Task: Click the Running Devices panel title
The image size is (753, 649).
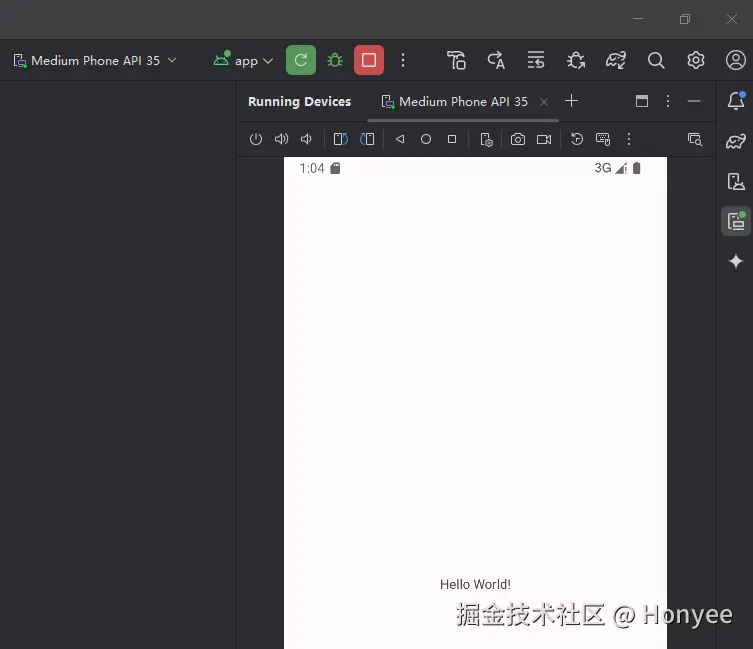Action: (299, 102)
